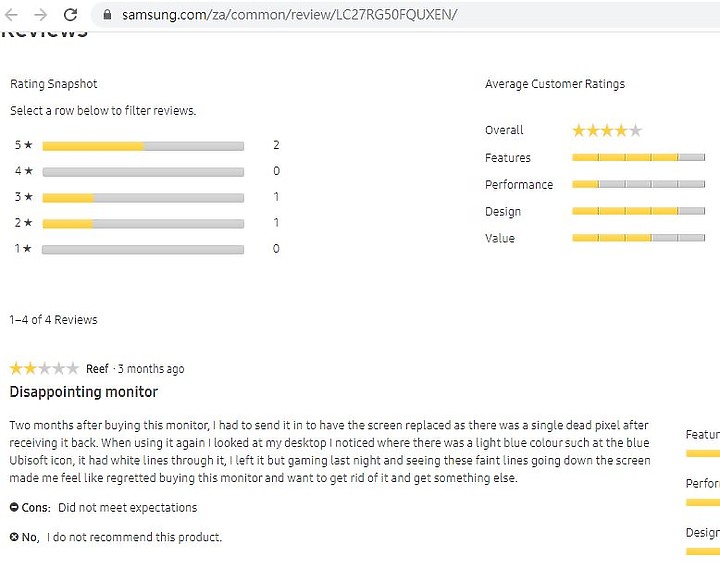The width and height of the screenshot is (720, 569).
Task: Click the Performance average rating bar
Action: point(638,184)
